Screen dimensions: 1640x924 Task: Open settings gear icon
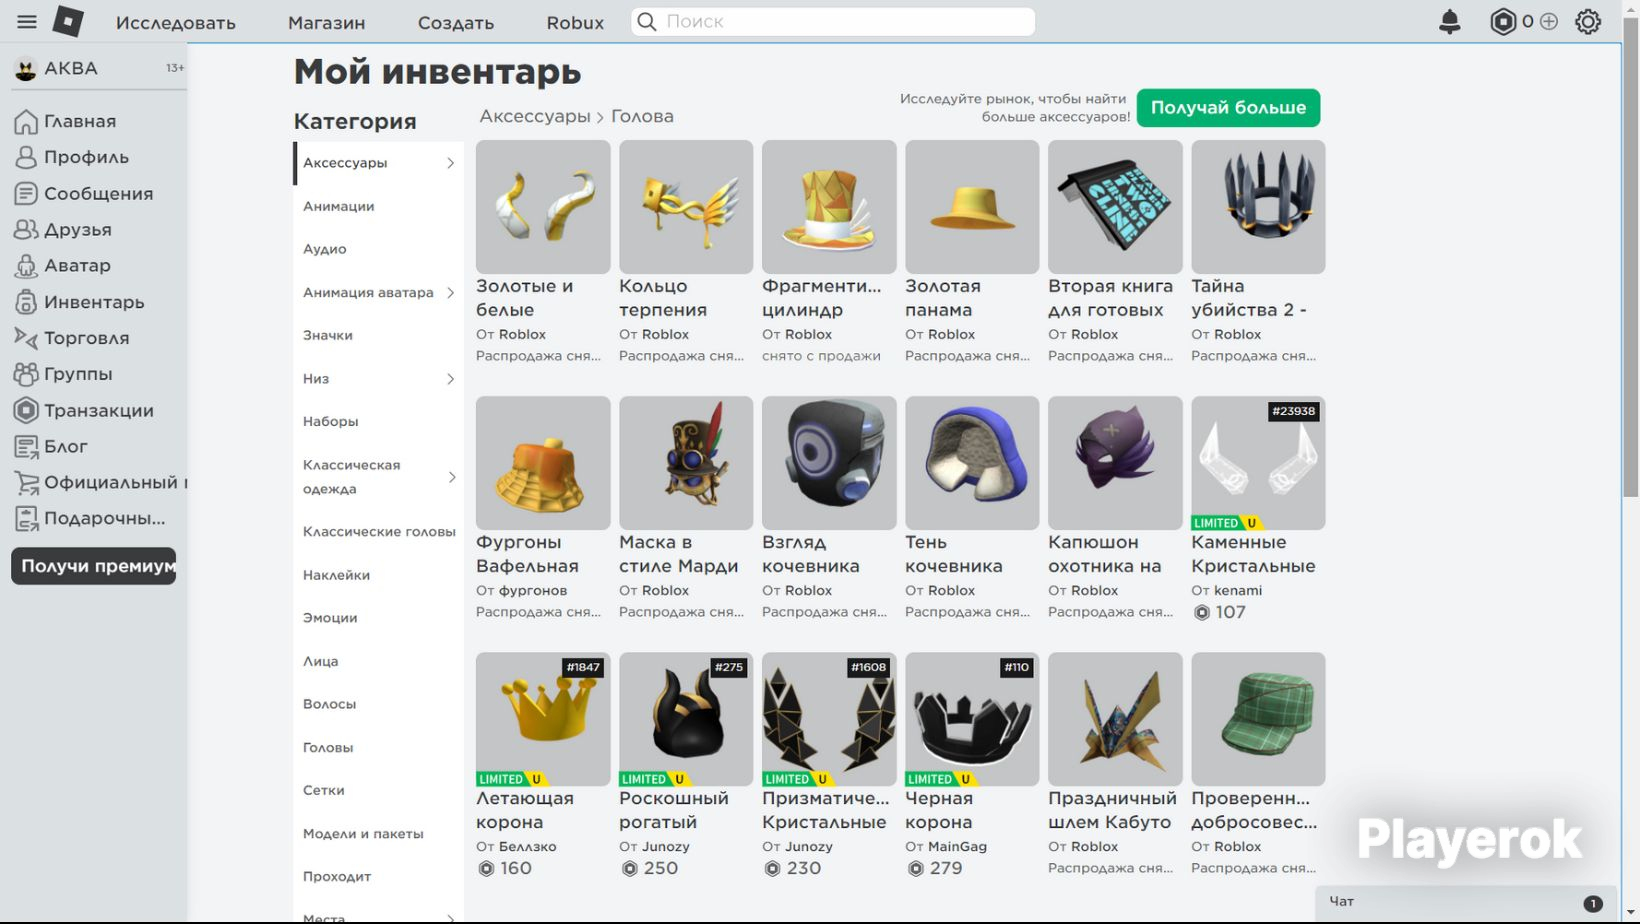[1588, 22]
